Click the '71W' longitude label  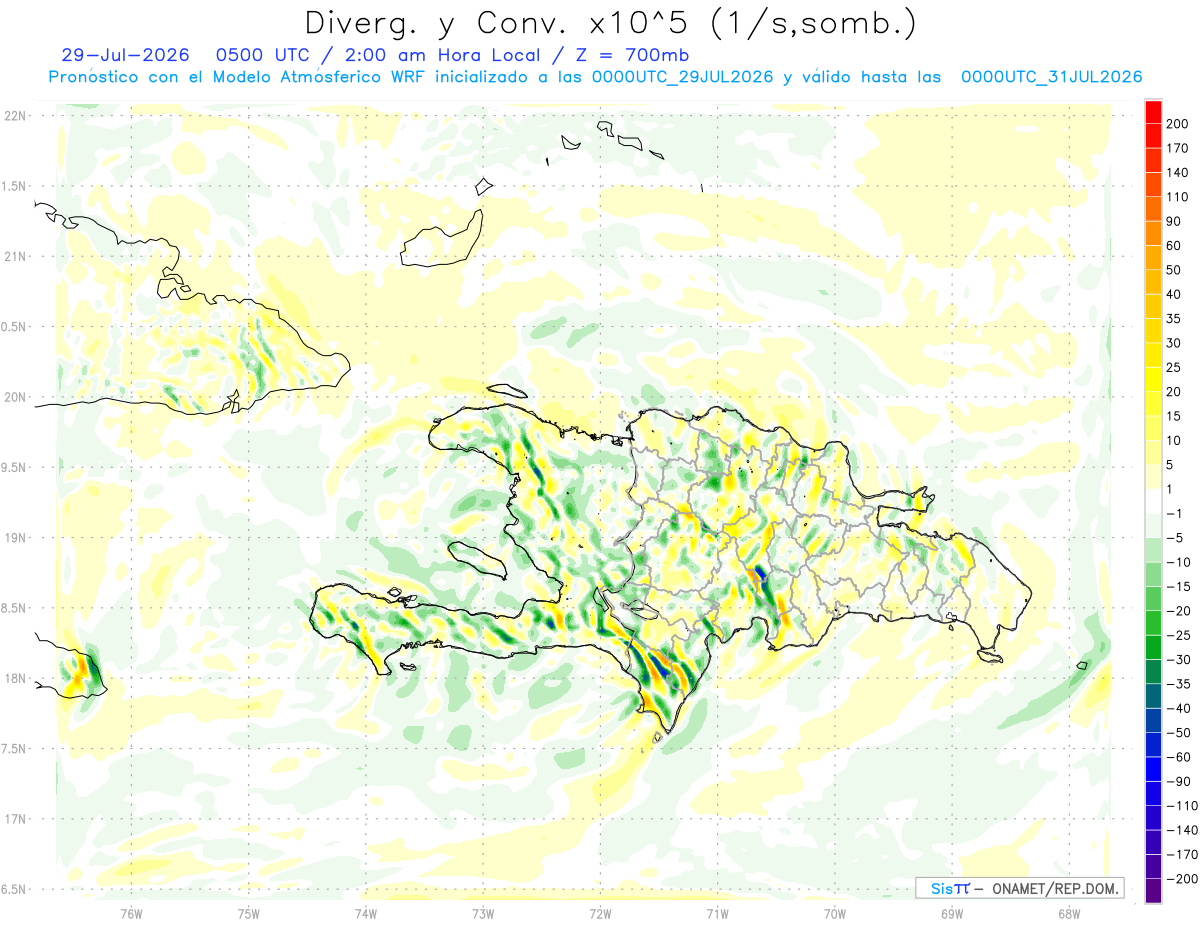[718, 913]
